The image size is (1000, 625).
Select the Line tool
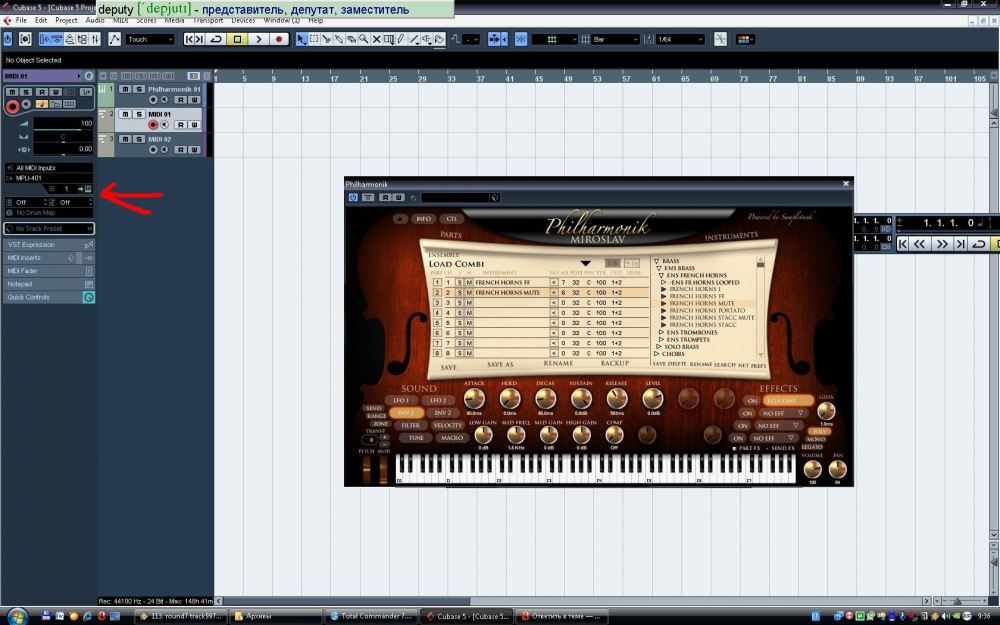coord(414,40)
